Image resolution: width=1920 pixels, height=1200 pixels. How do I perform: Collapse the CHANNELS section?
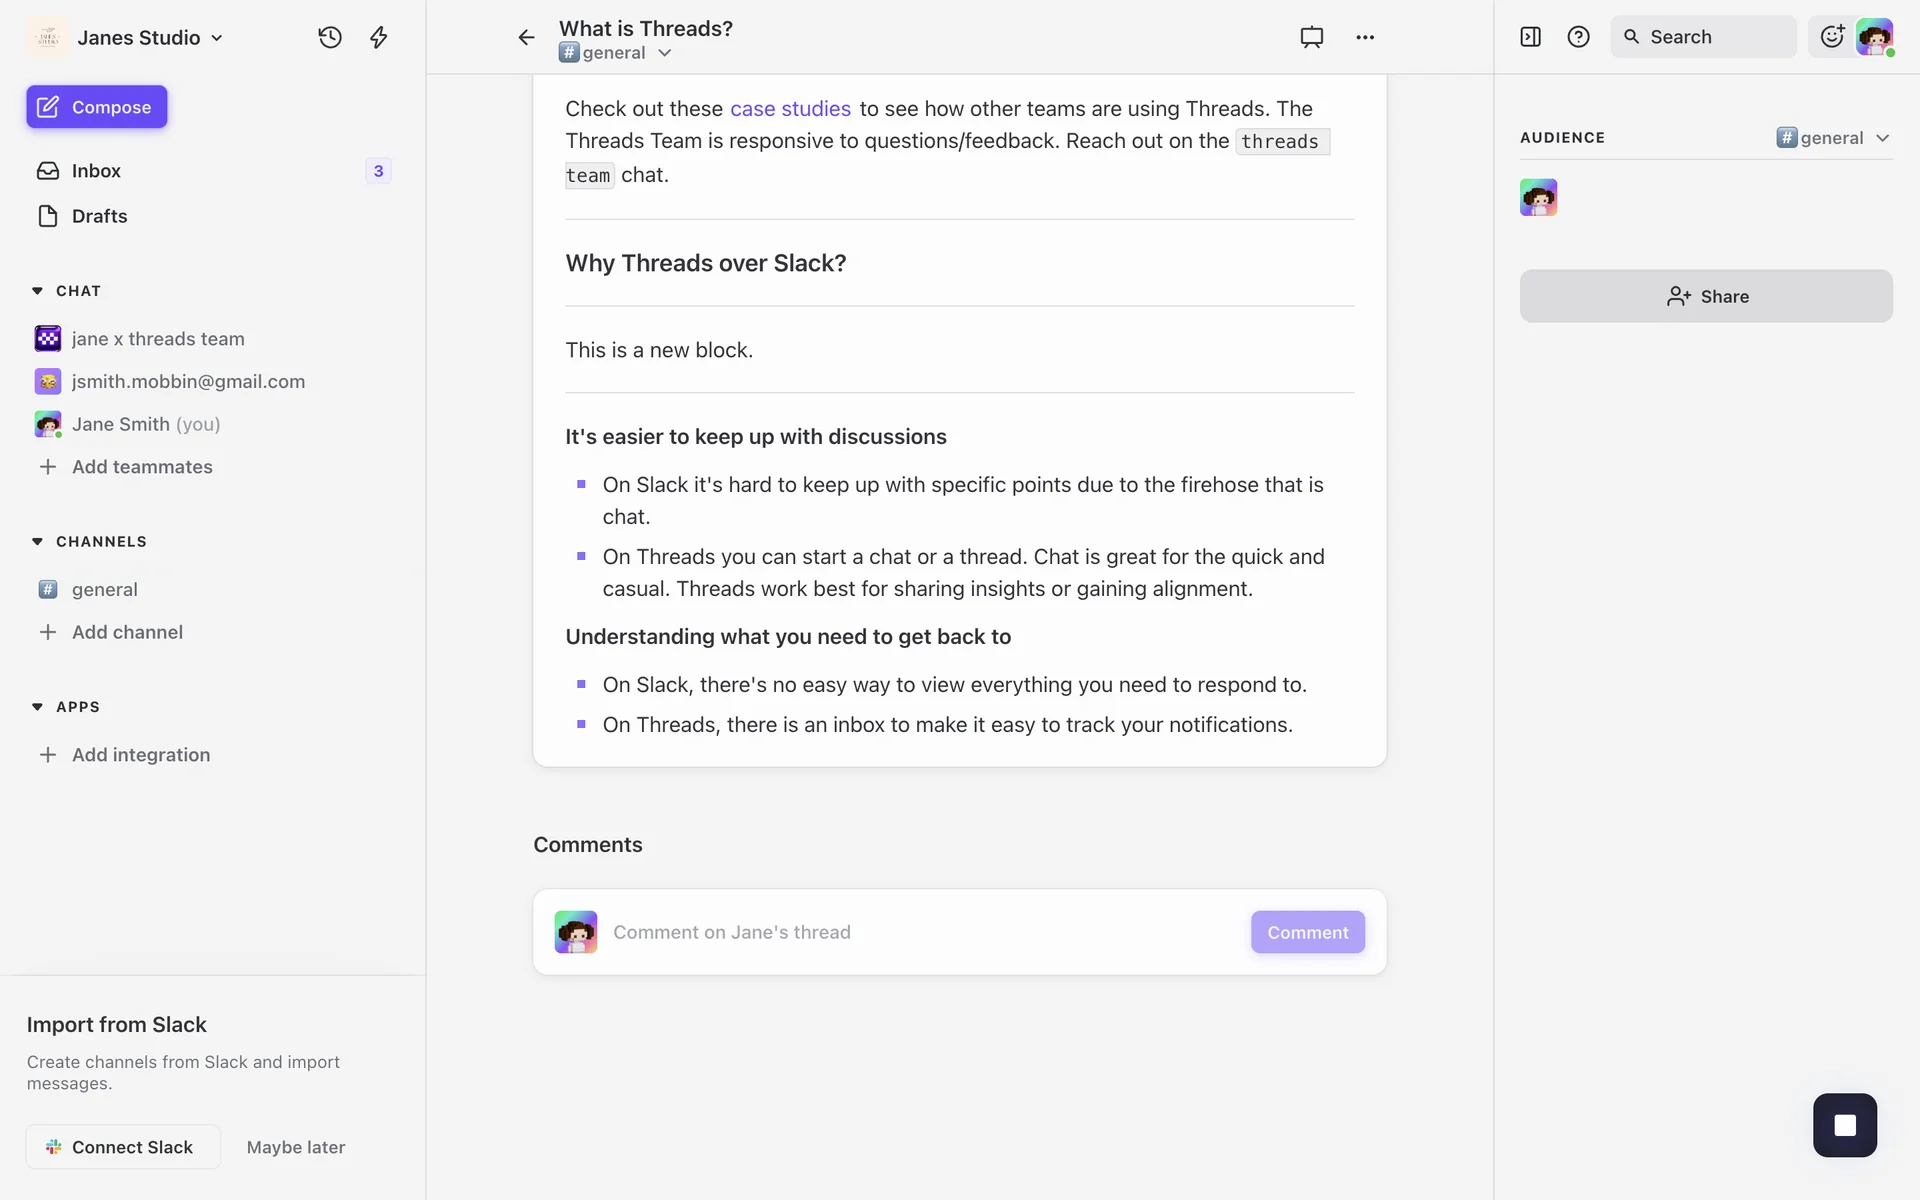point(37,542)
